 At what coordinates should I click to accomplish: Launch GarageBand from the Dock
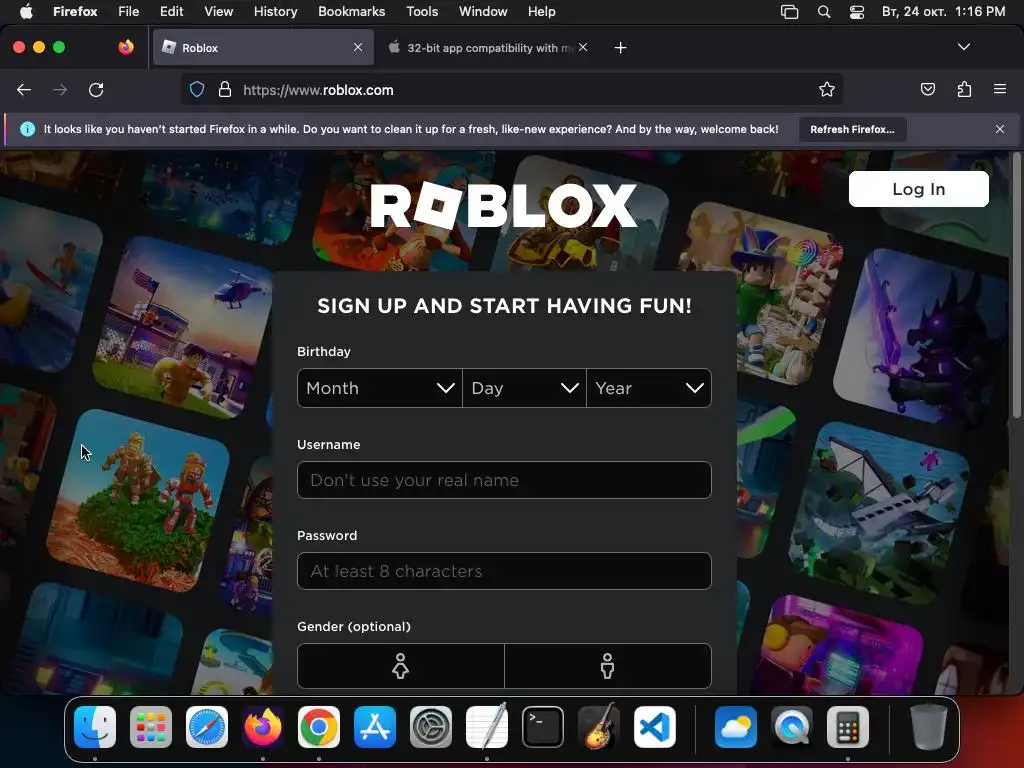coord(599,727)
